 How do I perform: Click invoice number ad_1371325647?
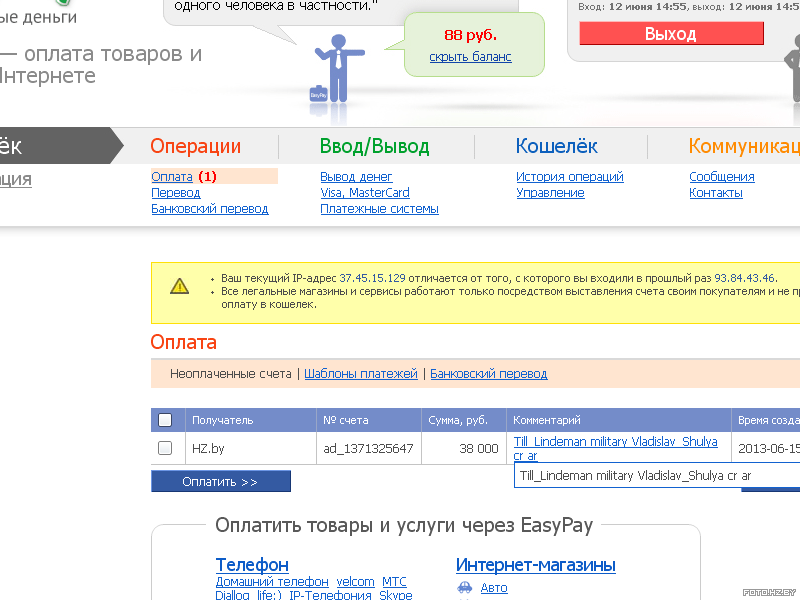(x=368, y=448)
